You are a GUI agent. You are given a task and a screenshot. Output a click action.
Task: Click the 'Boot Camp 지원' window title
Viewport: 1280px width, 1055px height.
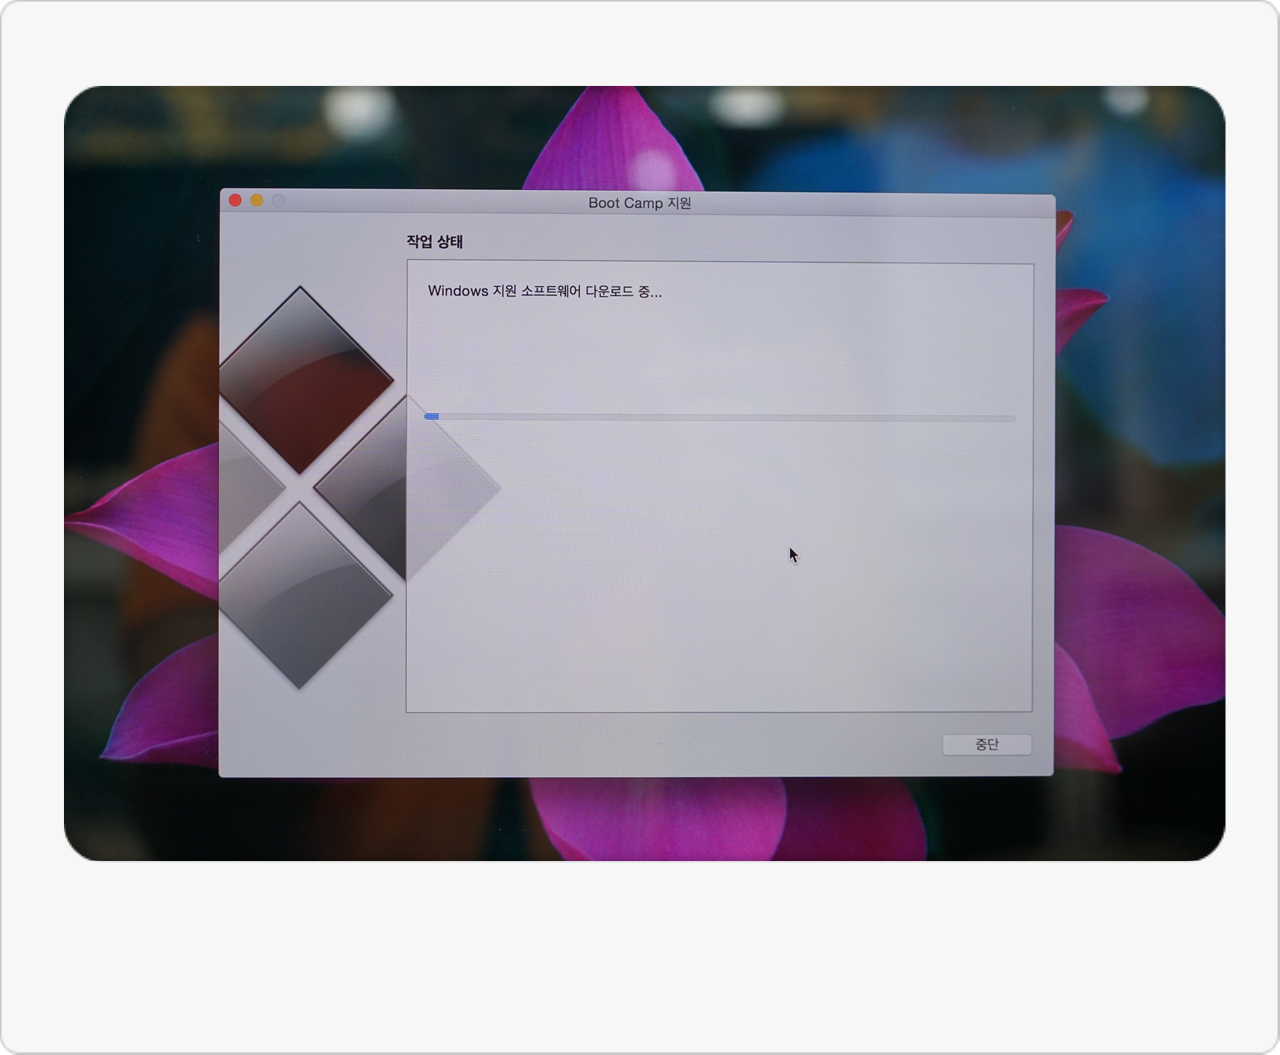pos(640,202)
